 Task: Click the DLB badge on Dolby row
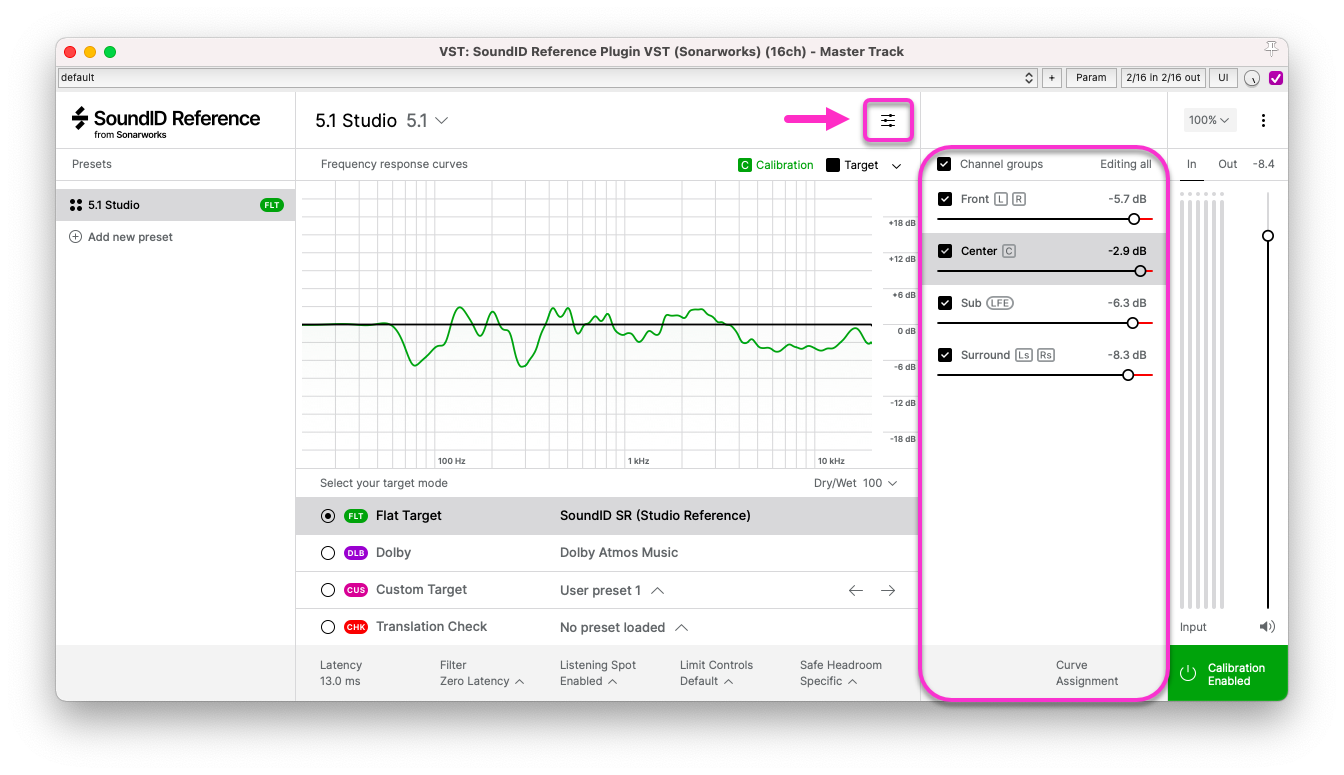(356, 553)
